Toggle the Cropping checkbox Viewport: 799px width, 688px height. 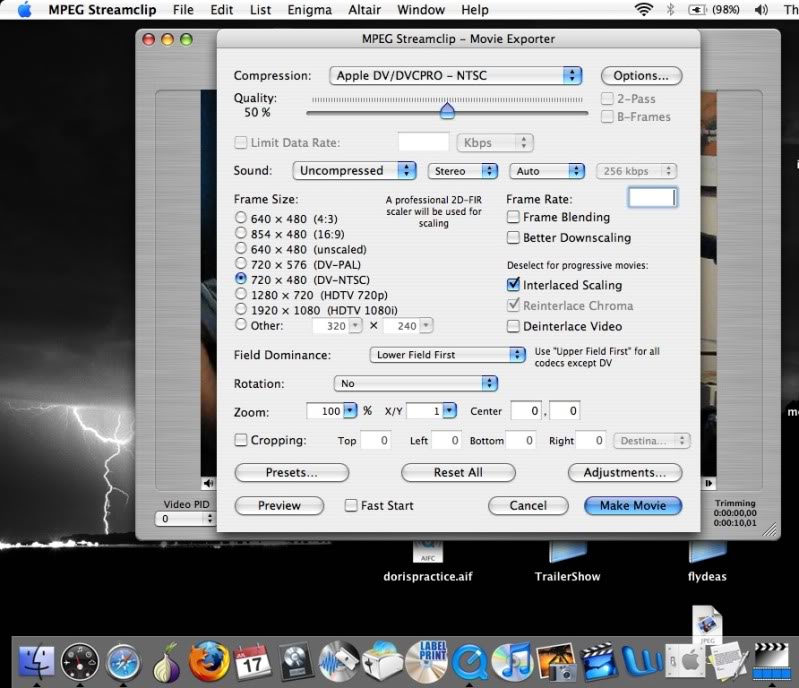point(241,440)
